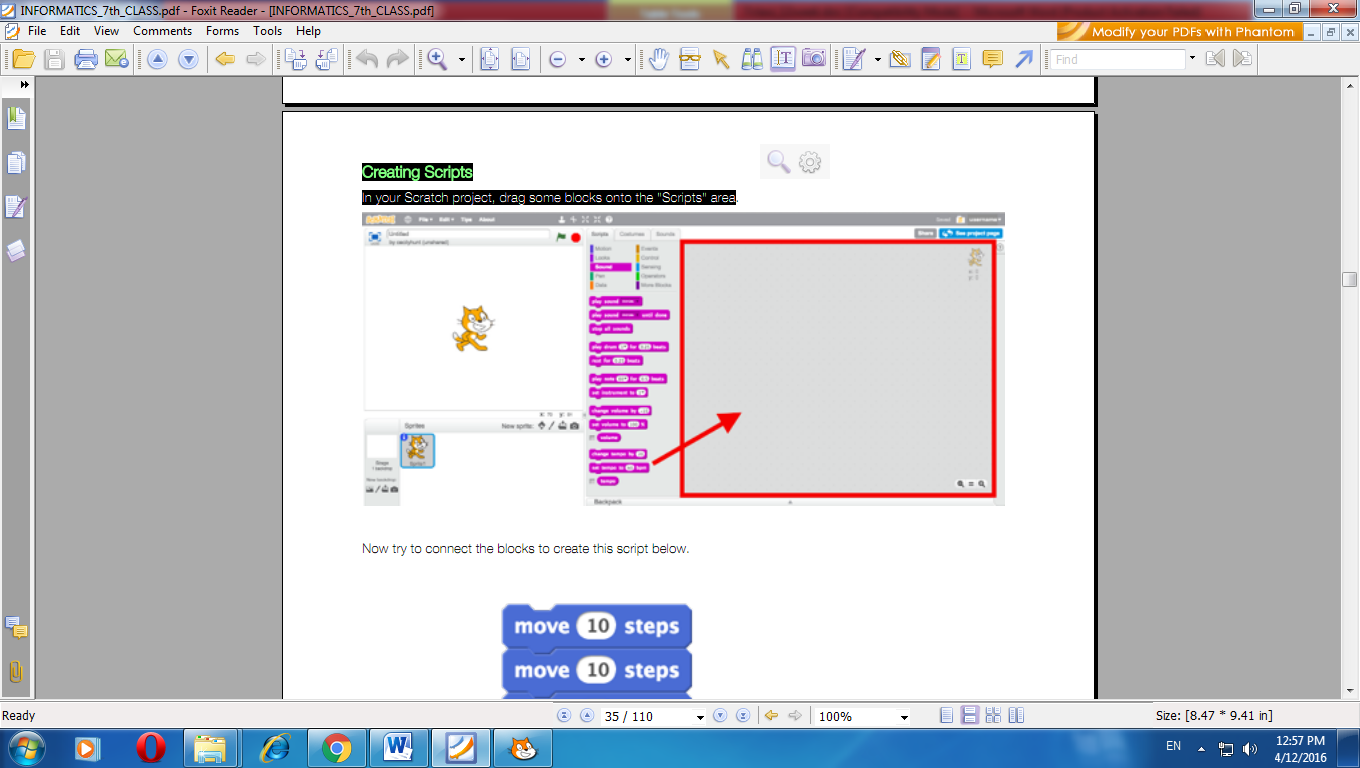Select the Hand tool
The width and height of the screenshot is (1360, 768).
658,59
